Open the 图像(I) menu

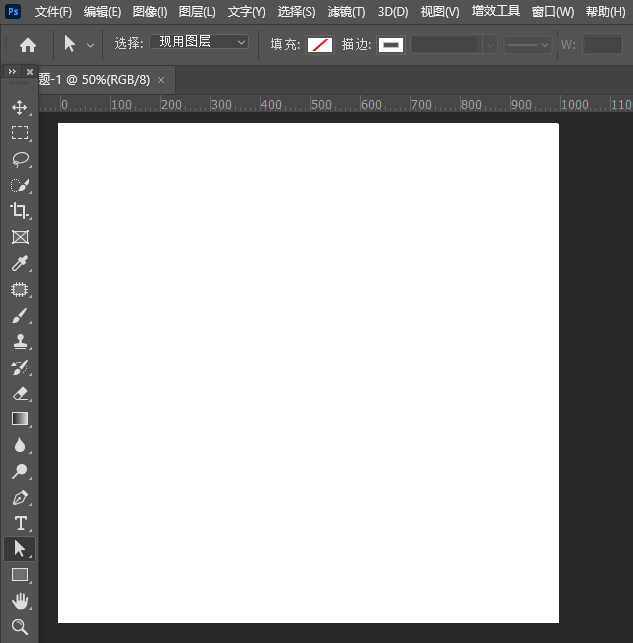150,11
